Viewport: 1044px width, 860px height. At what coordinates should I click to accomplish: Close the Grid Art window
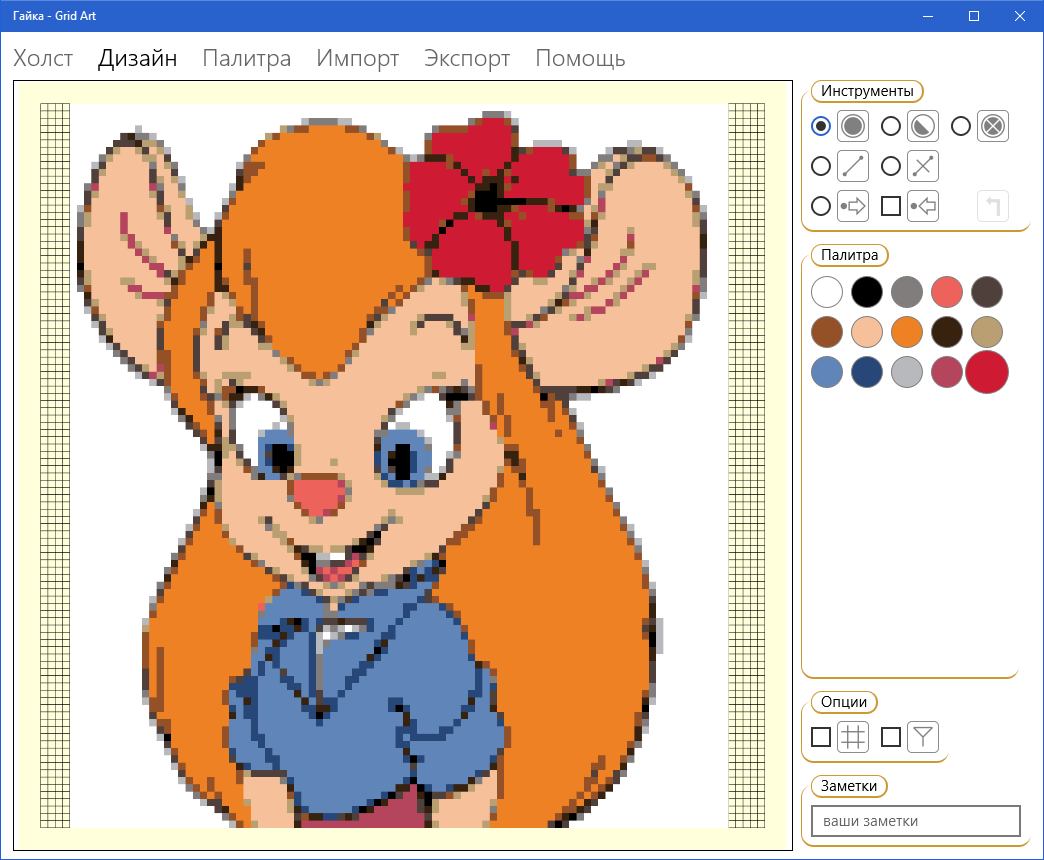coord(1019,16)
